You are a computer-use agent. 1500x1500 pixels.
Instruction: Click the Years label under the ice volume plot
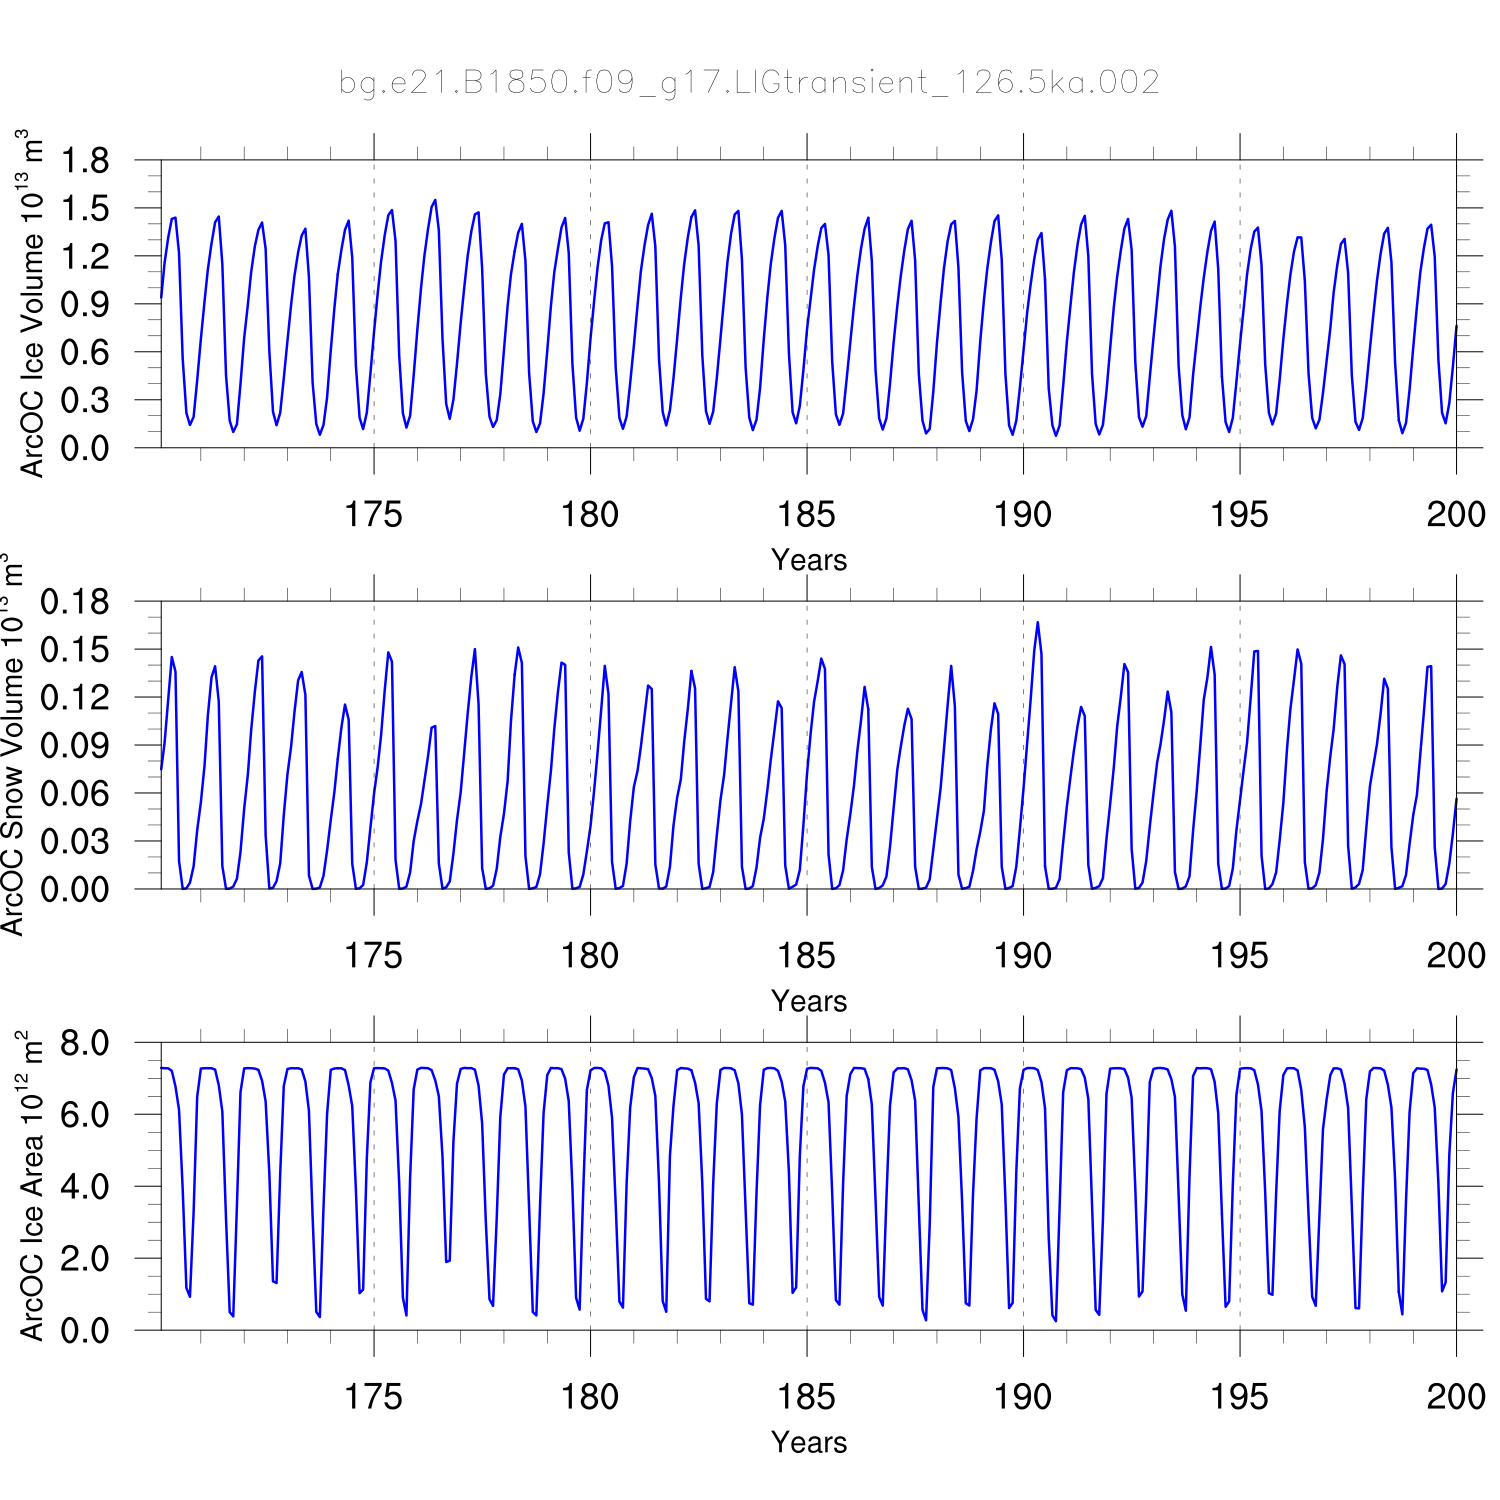tap(808, 560)
